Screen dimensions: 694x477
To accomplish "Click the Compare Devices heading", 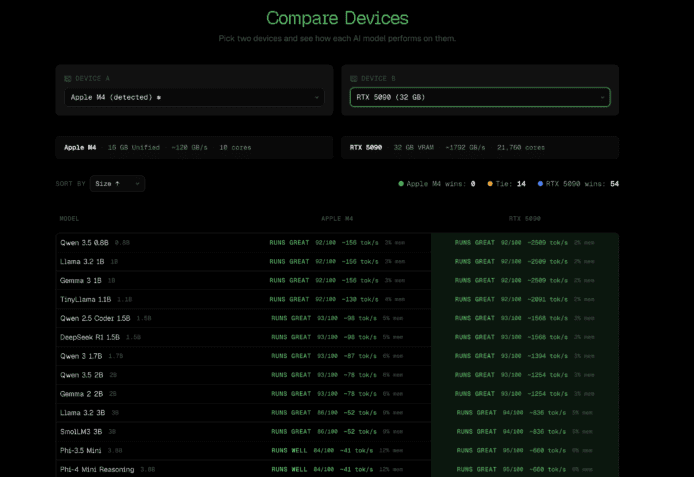I will click(337, 18).
